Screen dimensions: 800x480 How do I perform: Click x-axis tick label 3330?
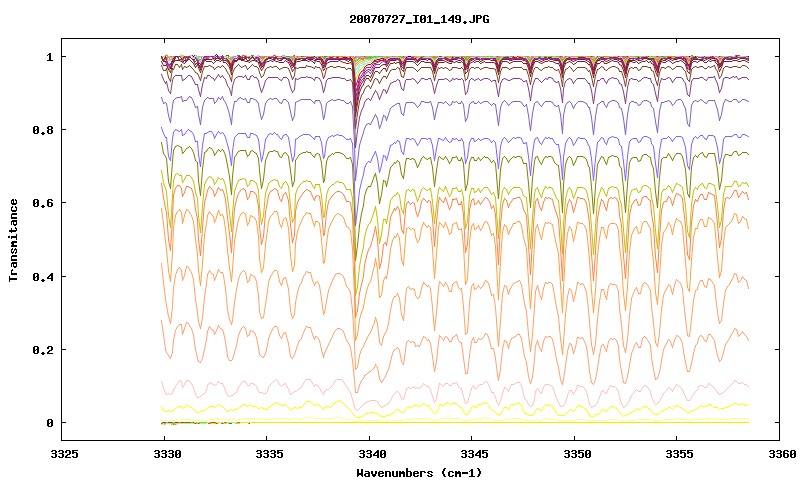[167, 454]
